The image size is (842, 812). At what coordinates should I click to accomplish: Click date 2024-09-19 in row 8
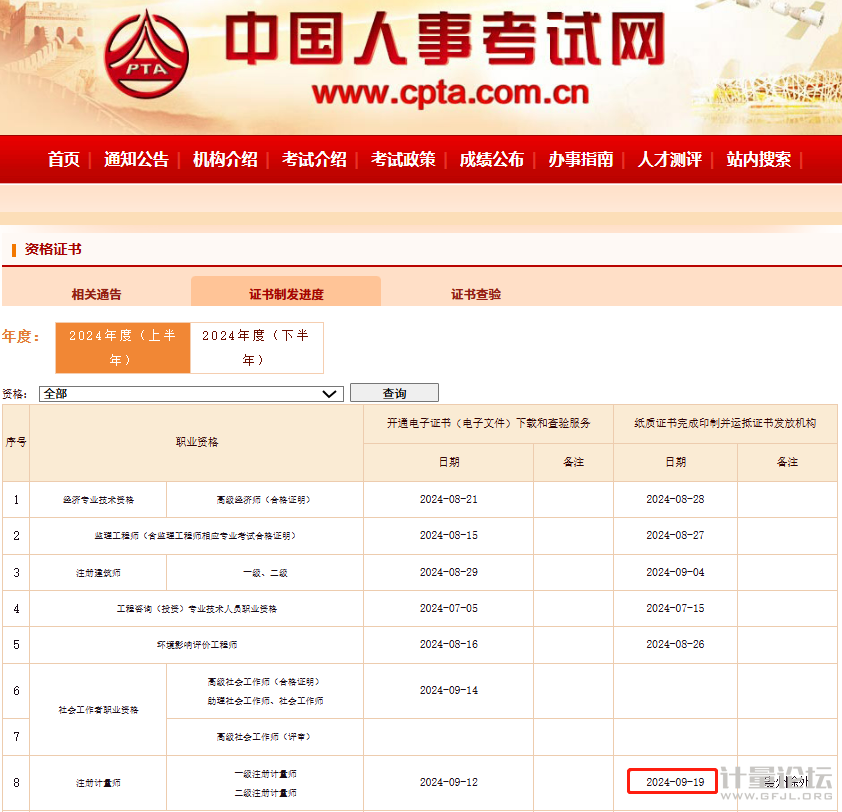(x=675, y=782)
